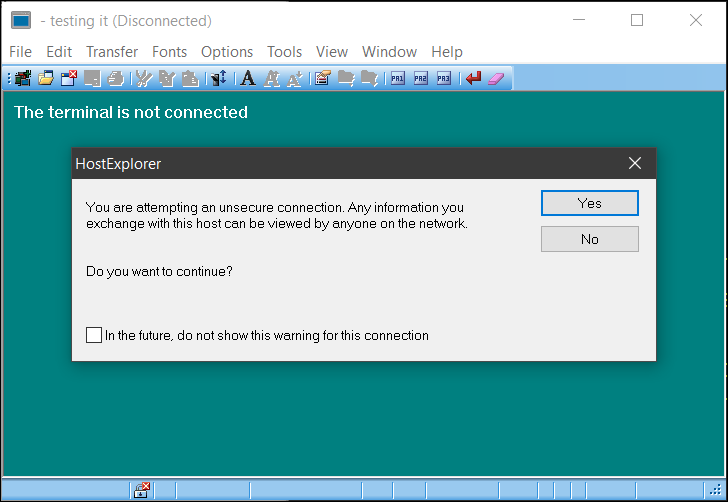Click the greyed Print icon
The width and height of the screenshot is (728, 502).
(115, 78)
